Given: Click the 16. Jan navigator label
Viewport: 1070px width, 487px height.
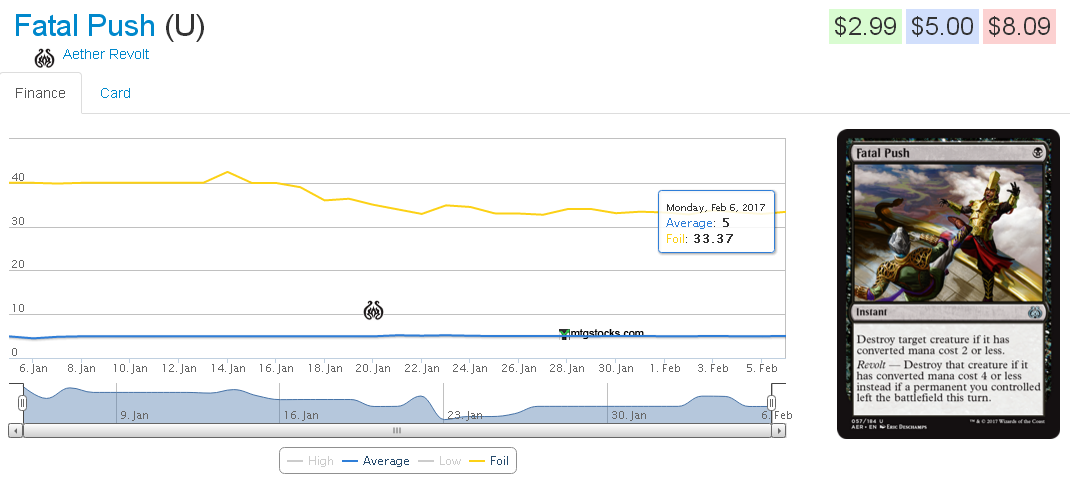Looking at the screenshot, I should click(x=301, y=415).
